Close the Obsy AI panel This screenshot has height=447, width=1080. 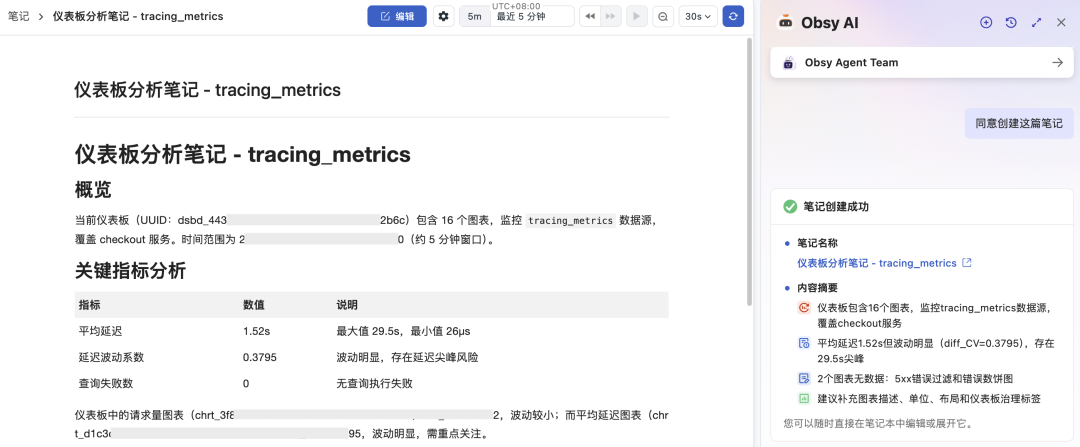tap(1061, 23)
